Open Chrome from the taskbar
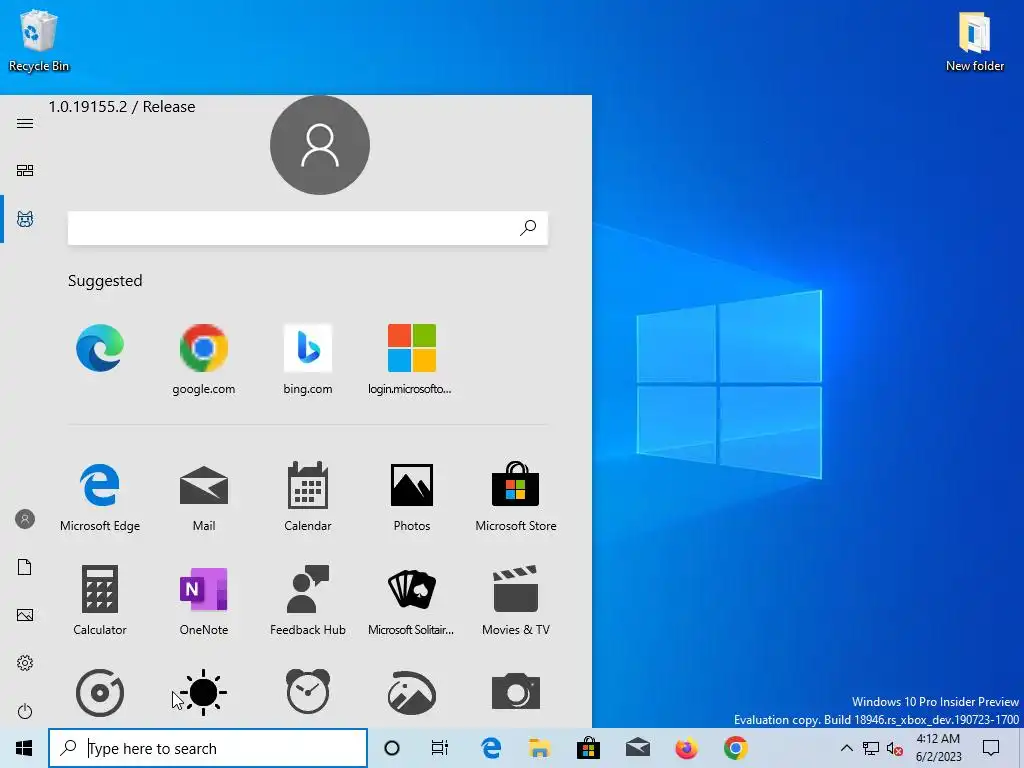The height and width of the screenshot is (768, 1024). click(x=735, y=748)
